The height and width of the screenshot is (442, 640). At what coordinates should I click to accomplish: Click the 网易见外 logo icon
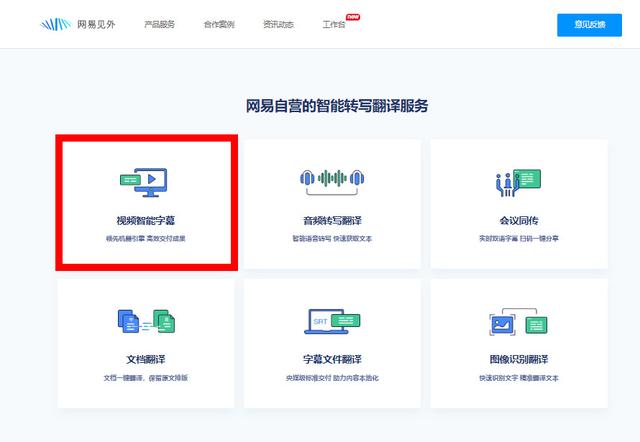pos(56,24)
